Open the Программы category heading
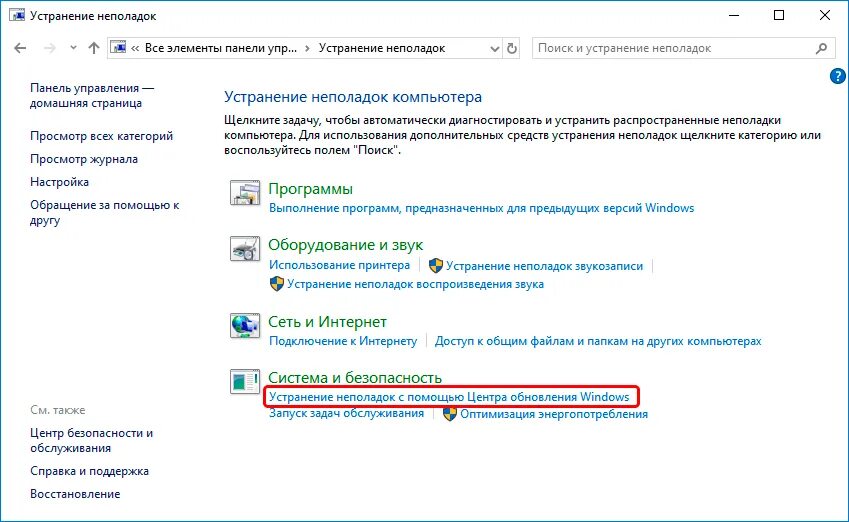This screenshot has height=522, width=849. click(311, 189)
